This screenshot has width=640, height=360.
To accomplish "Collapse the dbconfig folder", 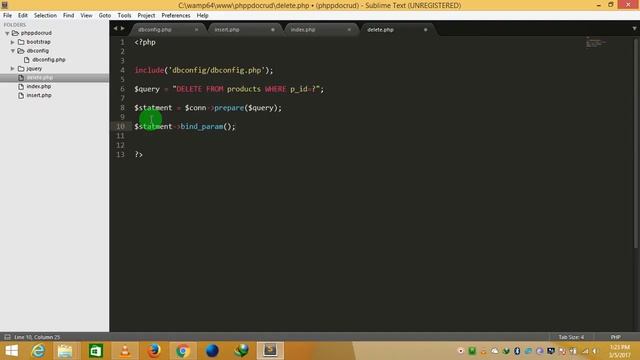I will [13, 51].
